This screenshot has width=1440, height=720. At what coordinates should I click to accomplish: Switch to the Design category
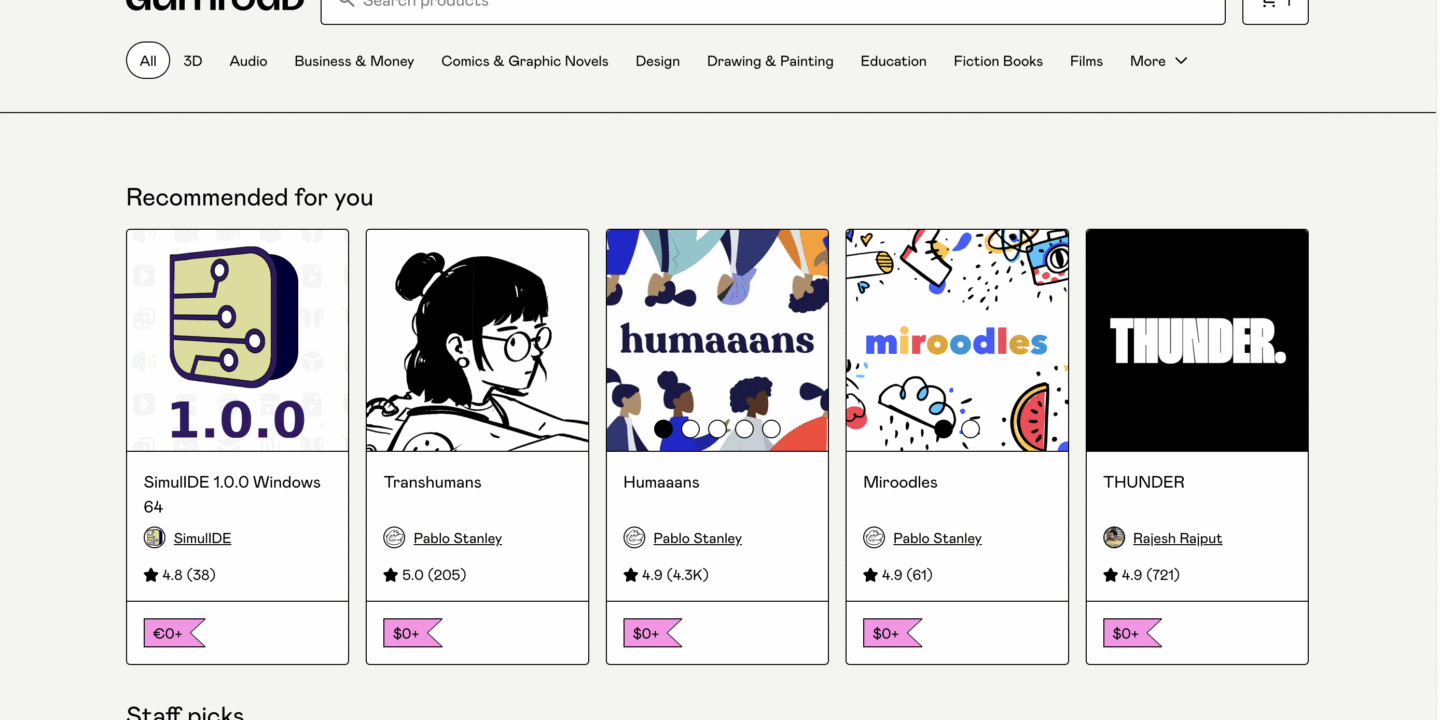click(658, 61)
